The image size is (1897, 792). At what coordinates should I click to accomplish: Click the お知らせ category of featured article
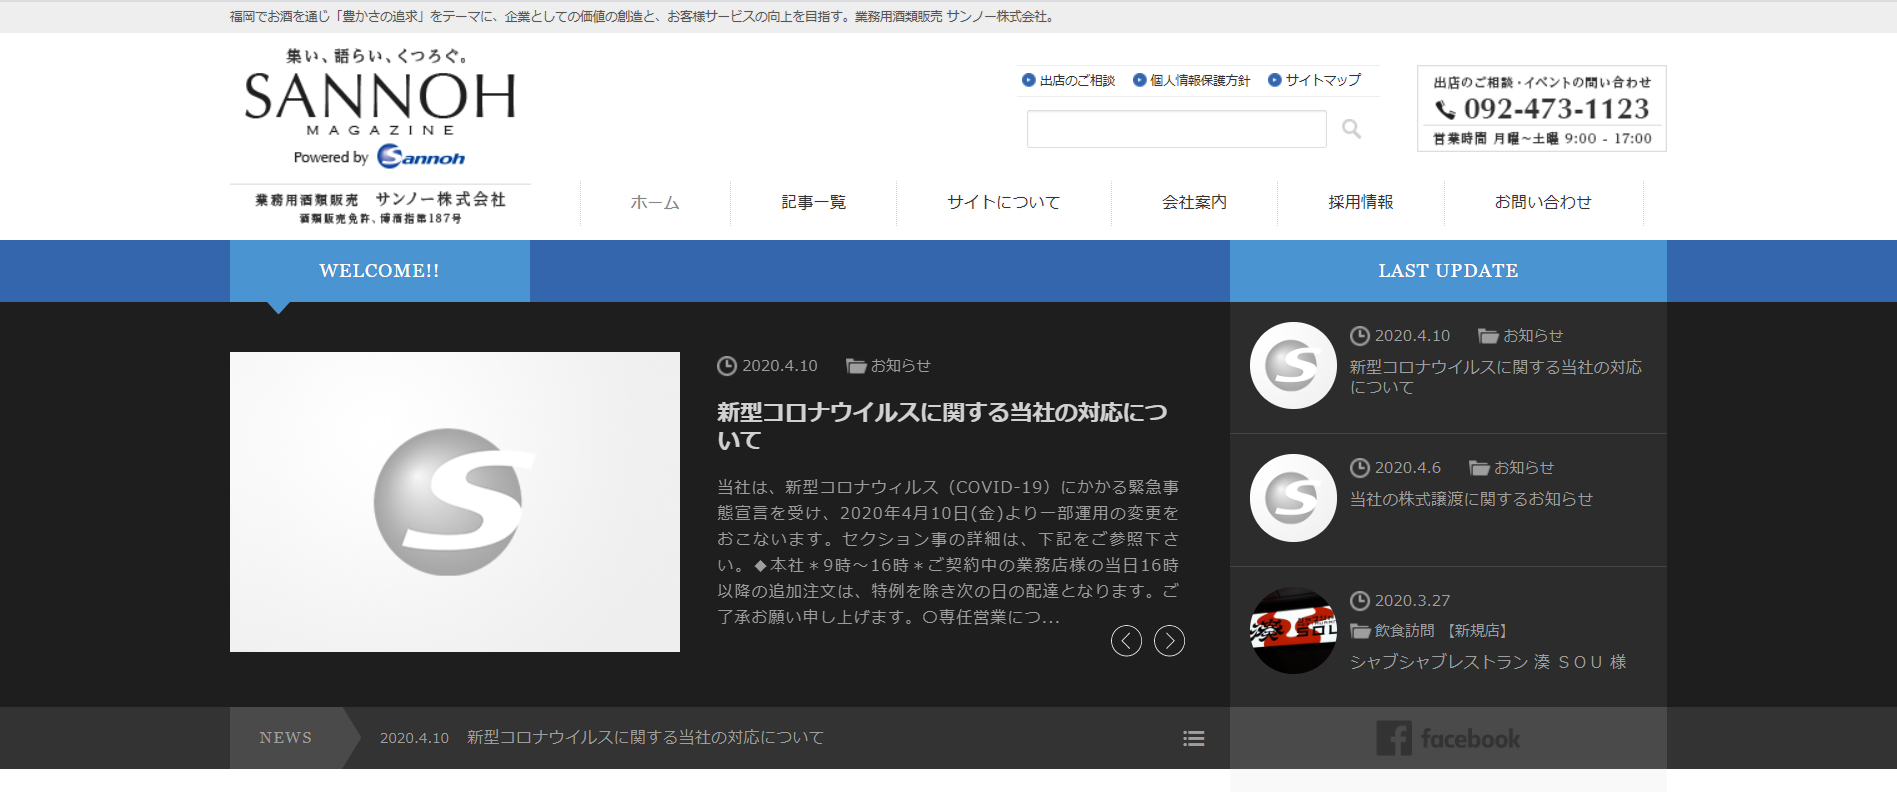tap(900, 366)
